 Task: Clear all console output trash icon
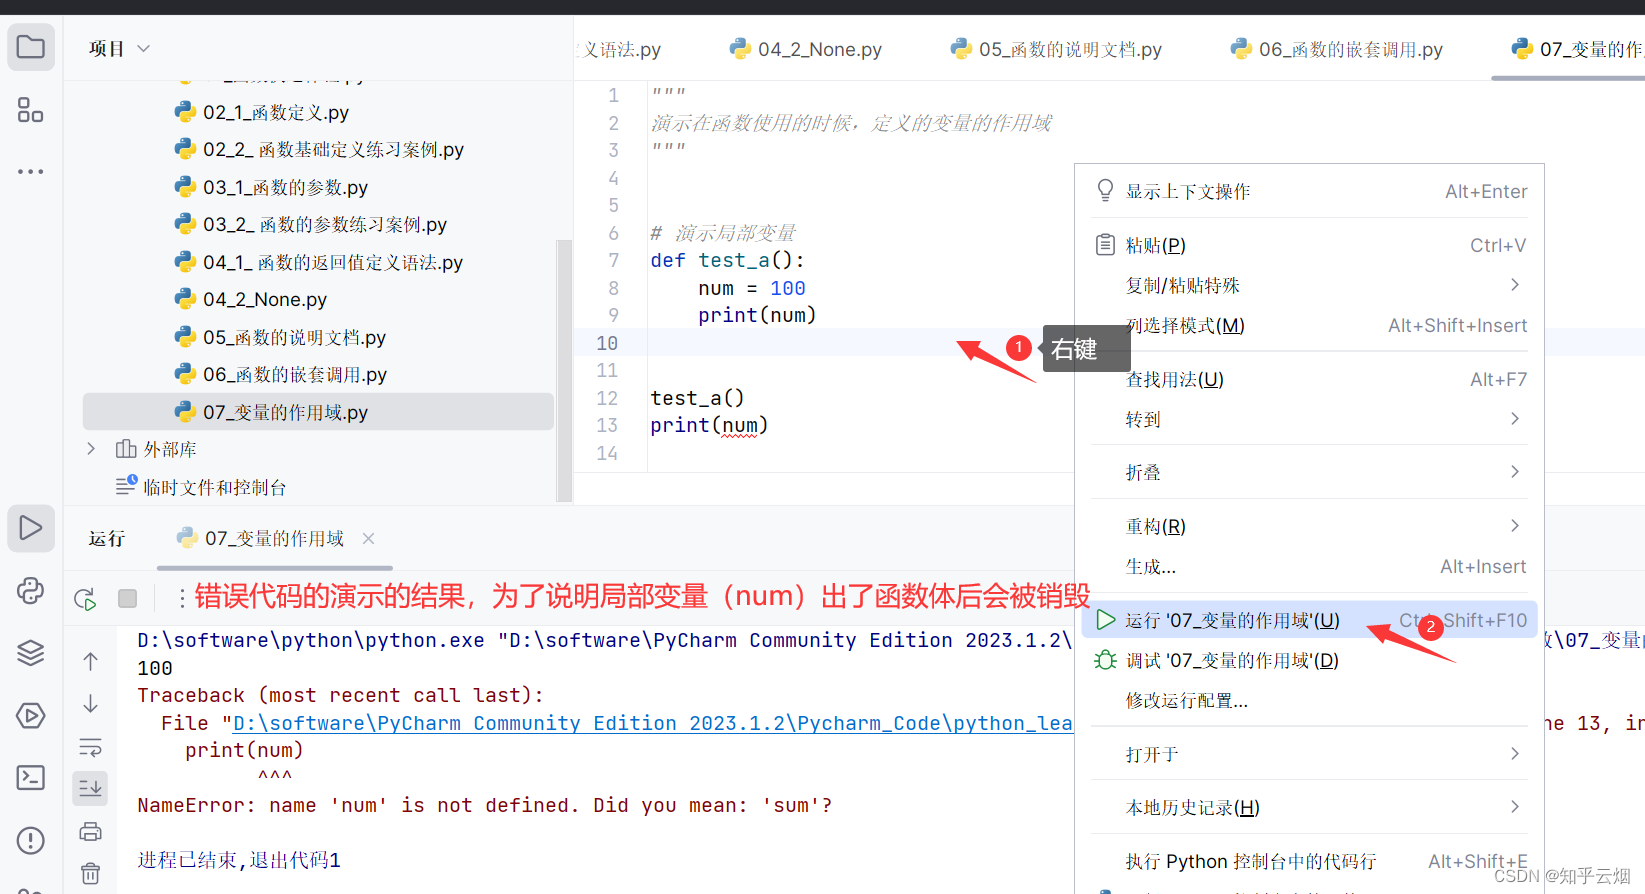90,874
